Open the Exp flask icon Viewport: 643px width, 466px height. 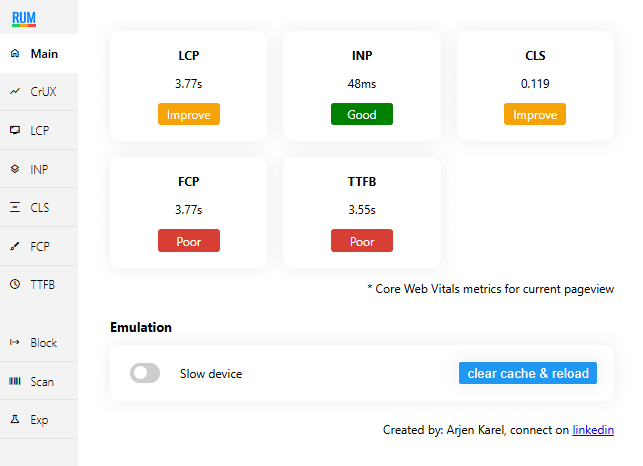[15, 419]
